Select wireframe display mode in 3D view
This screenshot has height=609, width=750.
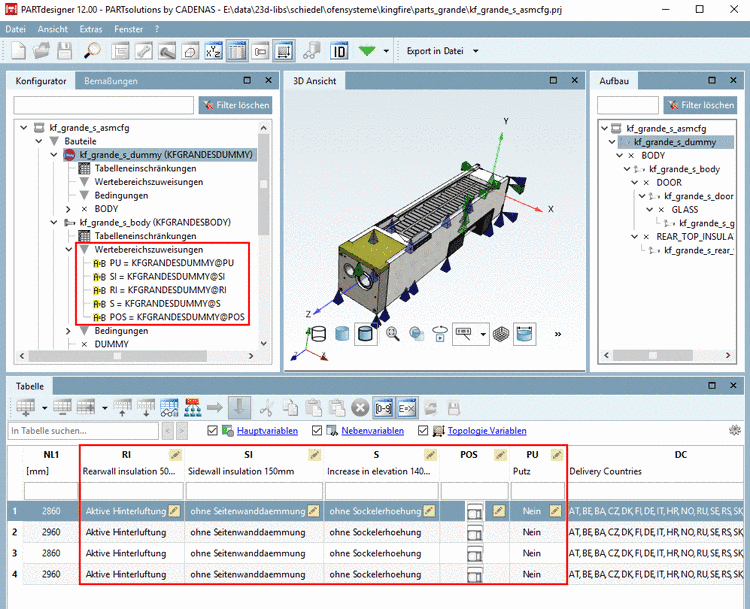tap(318, 333)
